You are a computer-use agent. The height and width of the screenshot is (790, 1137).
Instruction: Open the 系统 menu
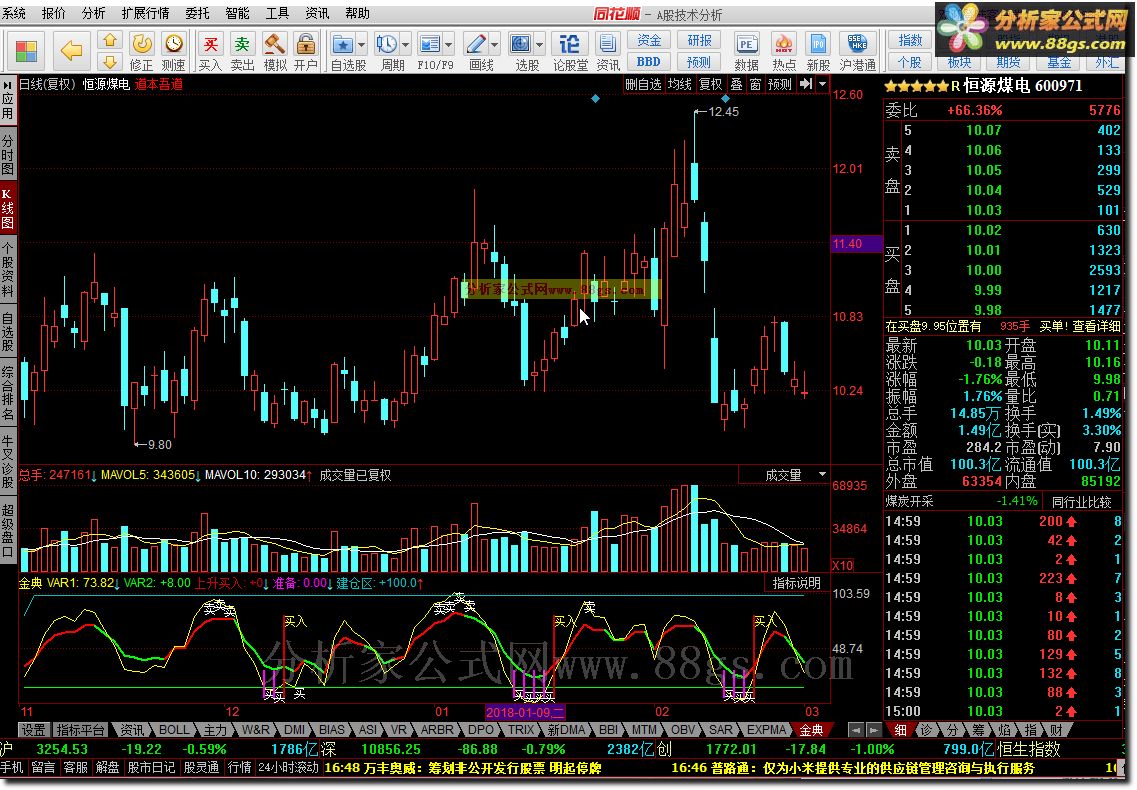(x=14, y=13)
